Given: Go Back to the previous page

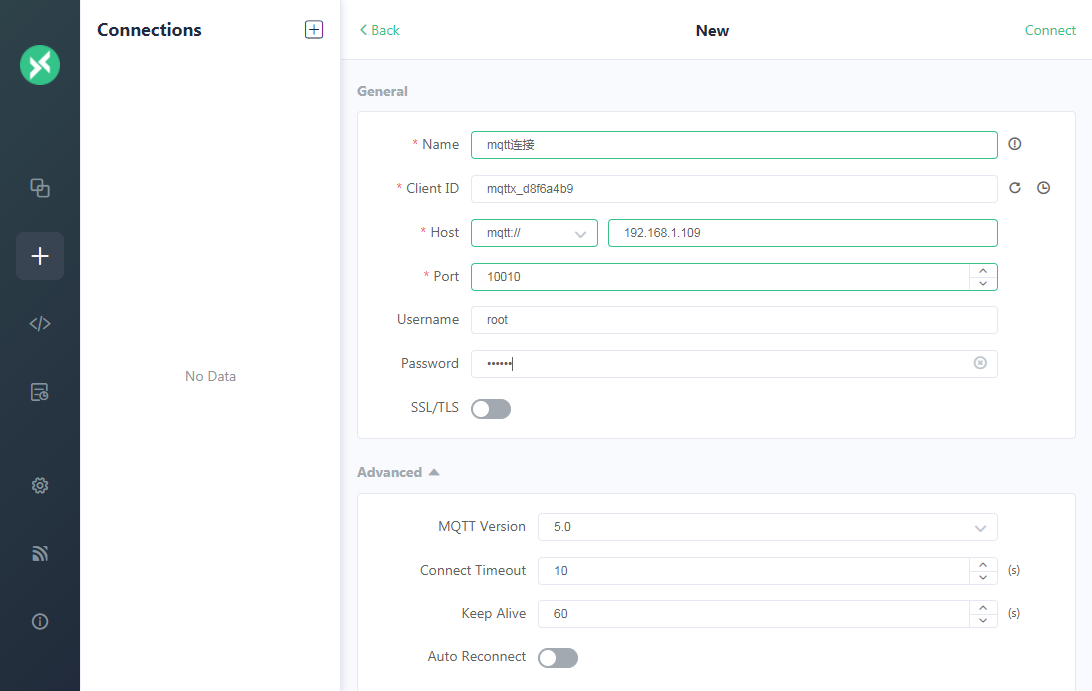Looking at the screenshot, I should [380, 30].
